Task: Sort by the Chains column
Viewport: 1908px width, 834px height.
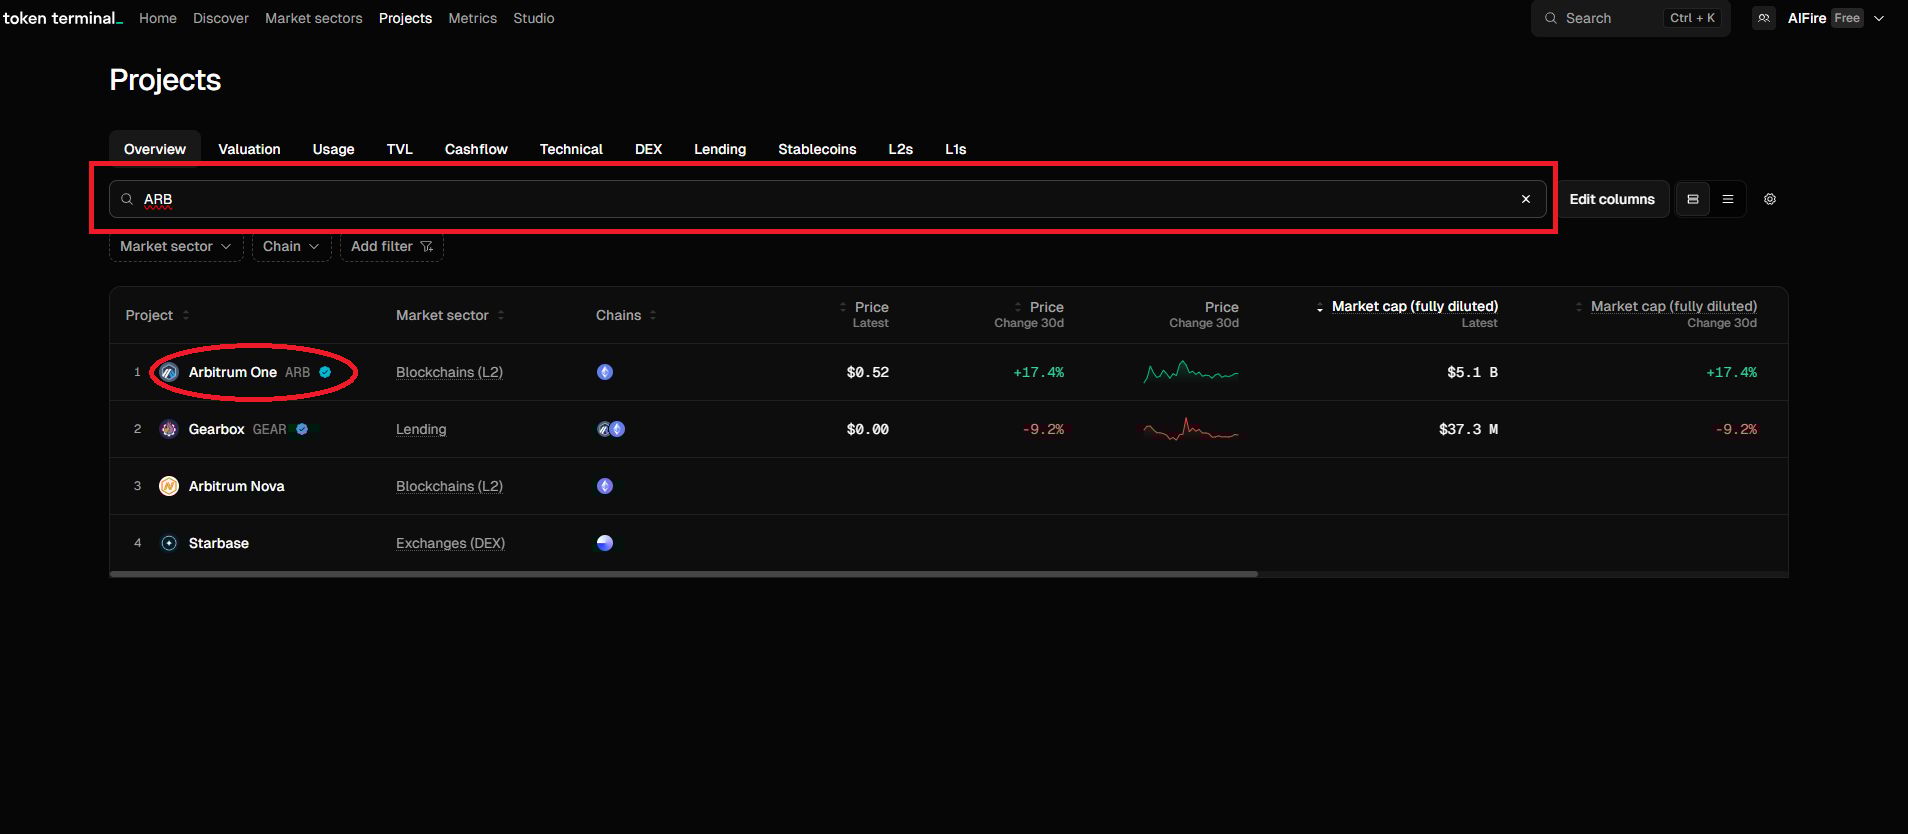Action: click(626, 315)
